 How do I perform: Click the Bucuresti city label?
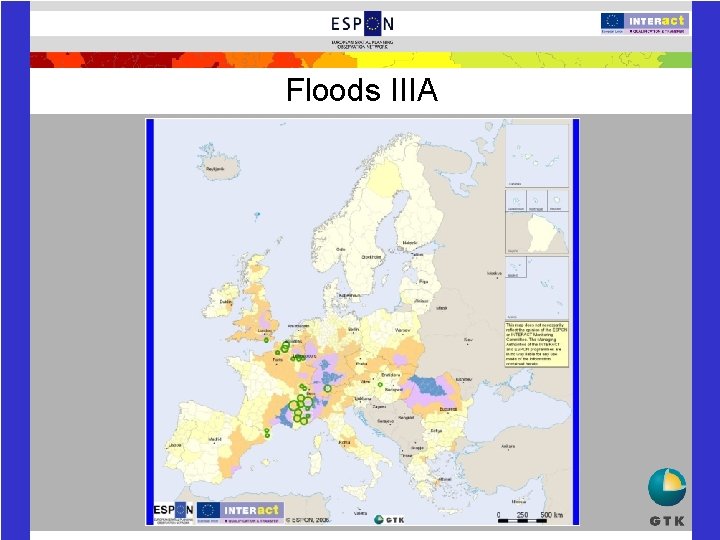point(448,409)
